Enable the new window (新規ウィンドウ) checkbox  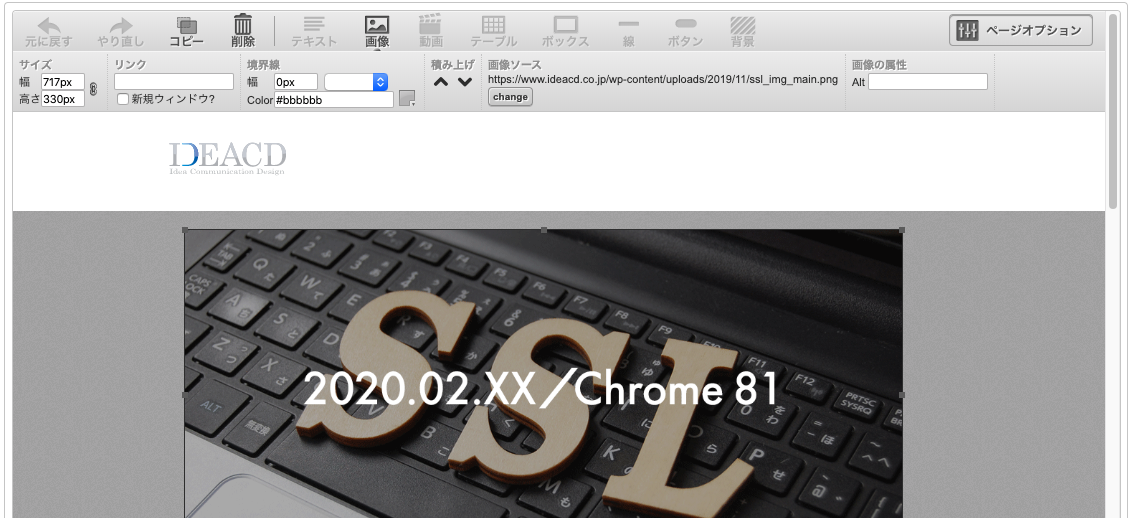pos(123,99)
